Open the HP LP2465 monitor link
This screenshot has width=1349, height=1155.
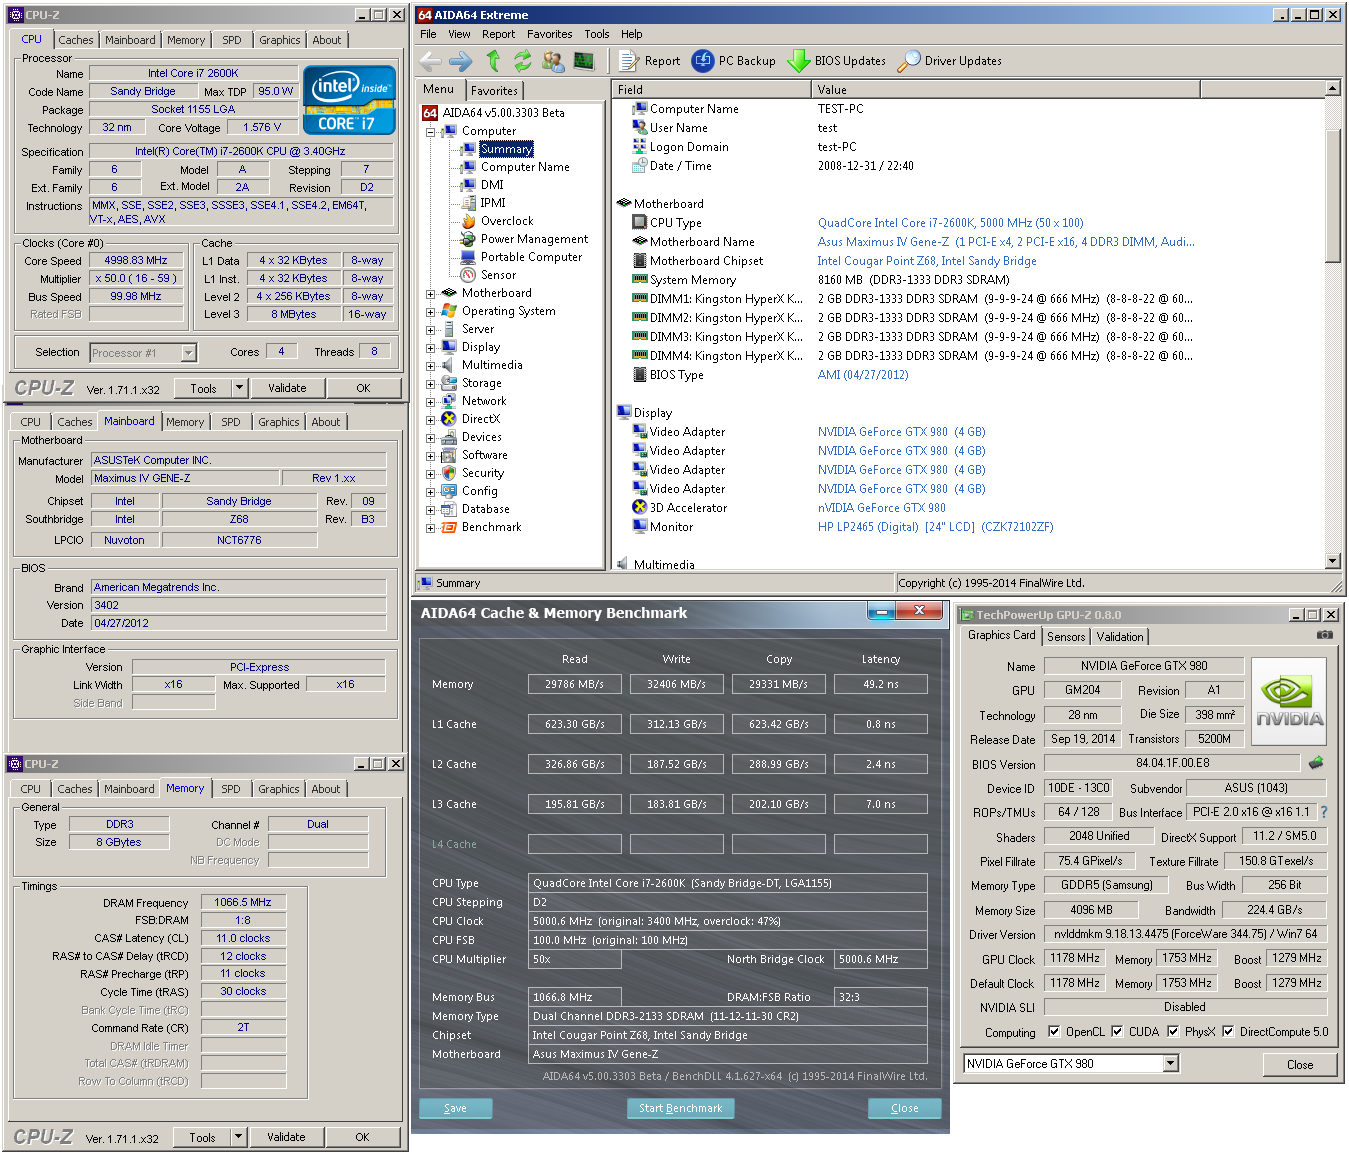point(935,527)
